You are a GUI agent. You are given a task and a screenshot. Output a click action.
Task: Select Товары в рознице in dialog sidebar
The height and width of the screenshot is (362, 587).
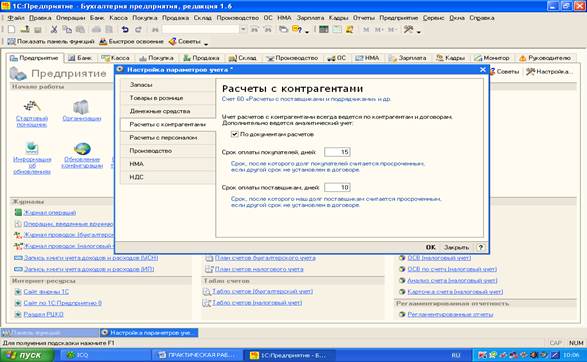[x=168, y=98]
